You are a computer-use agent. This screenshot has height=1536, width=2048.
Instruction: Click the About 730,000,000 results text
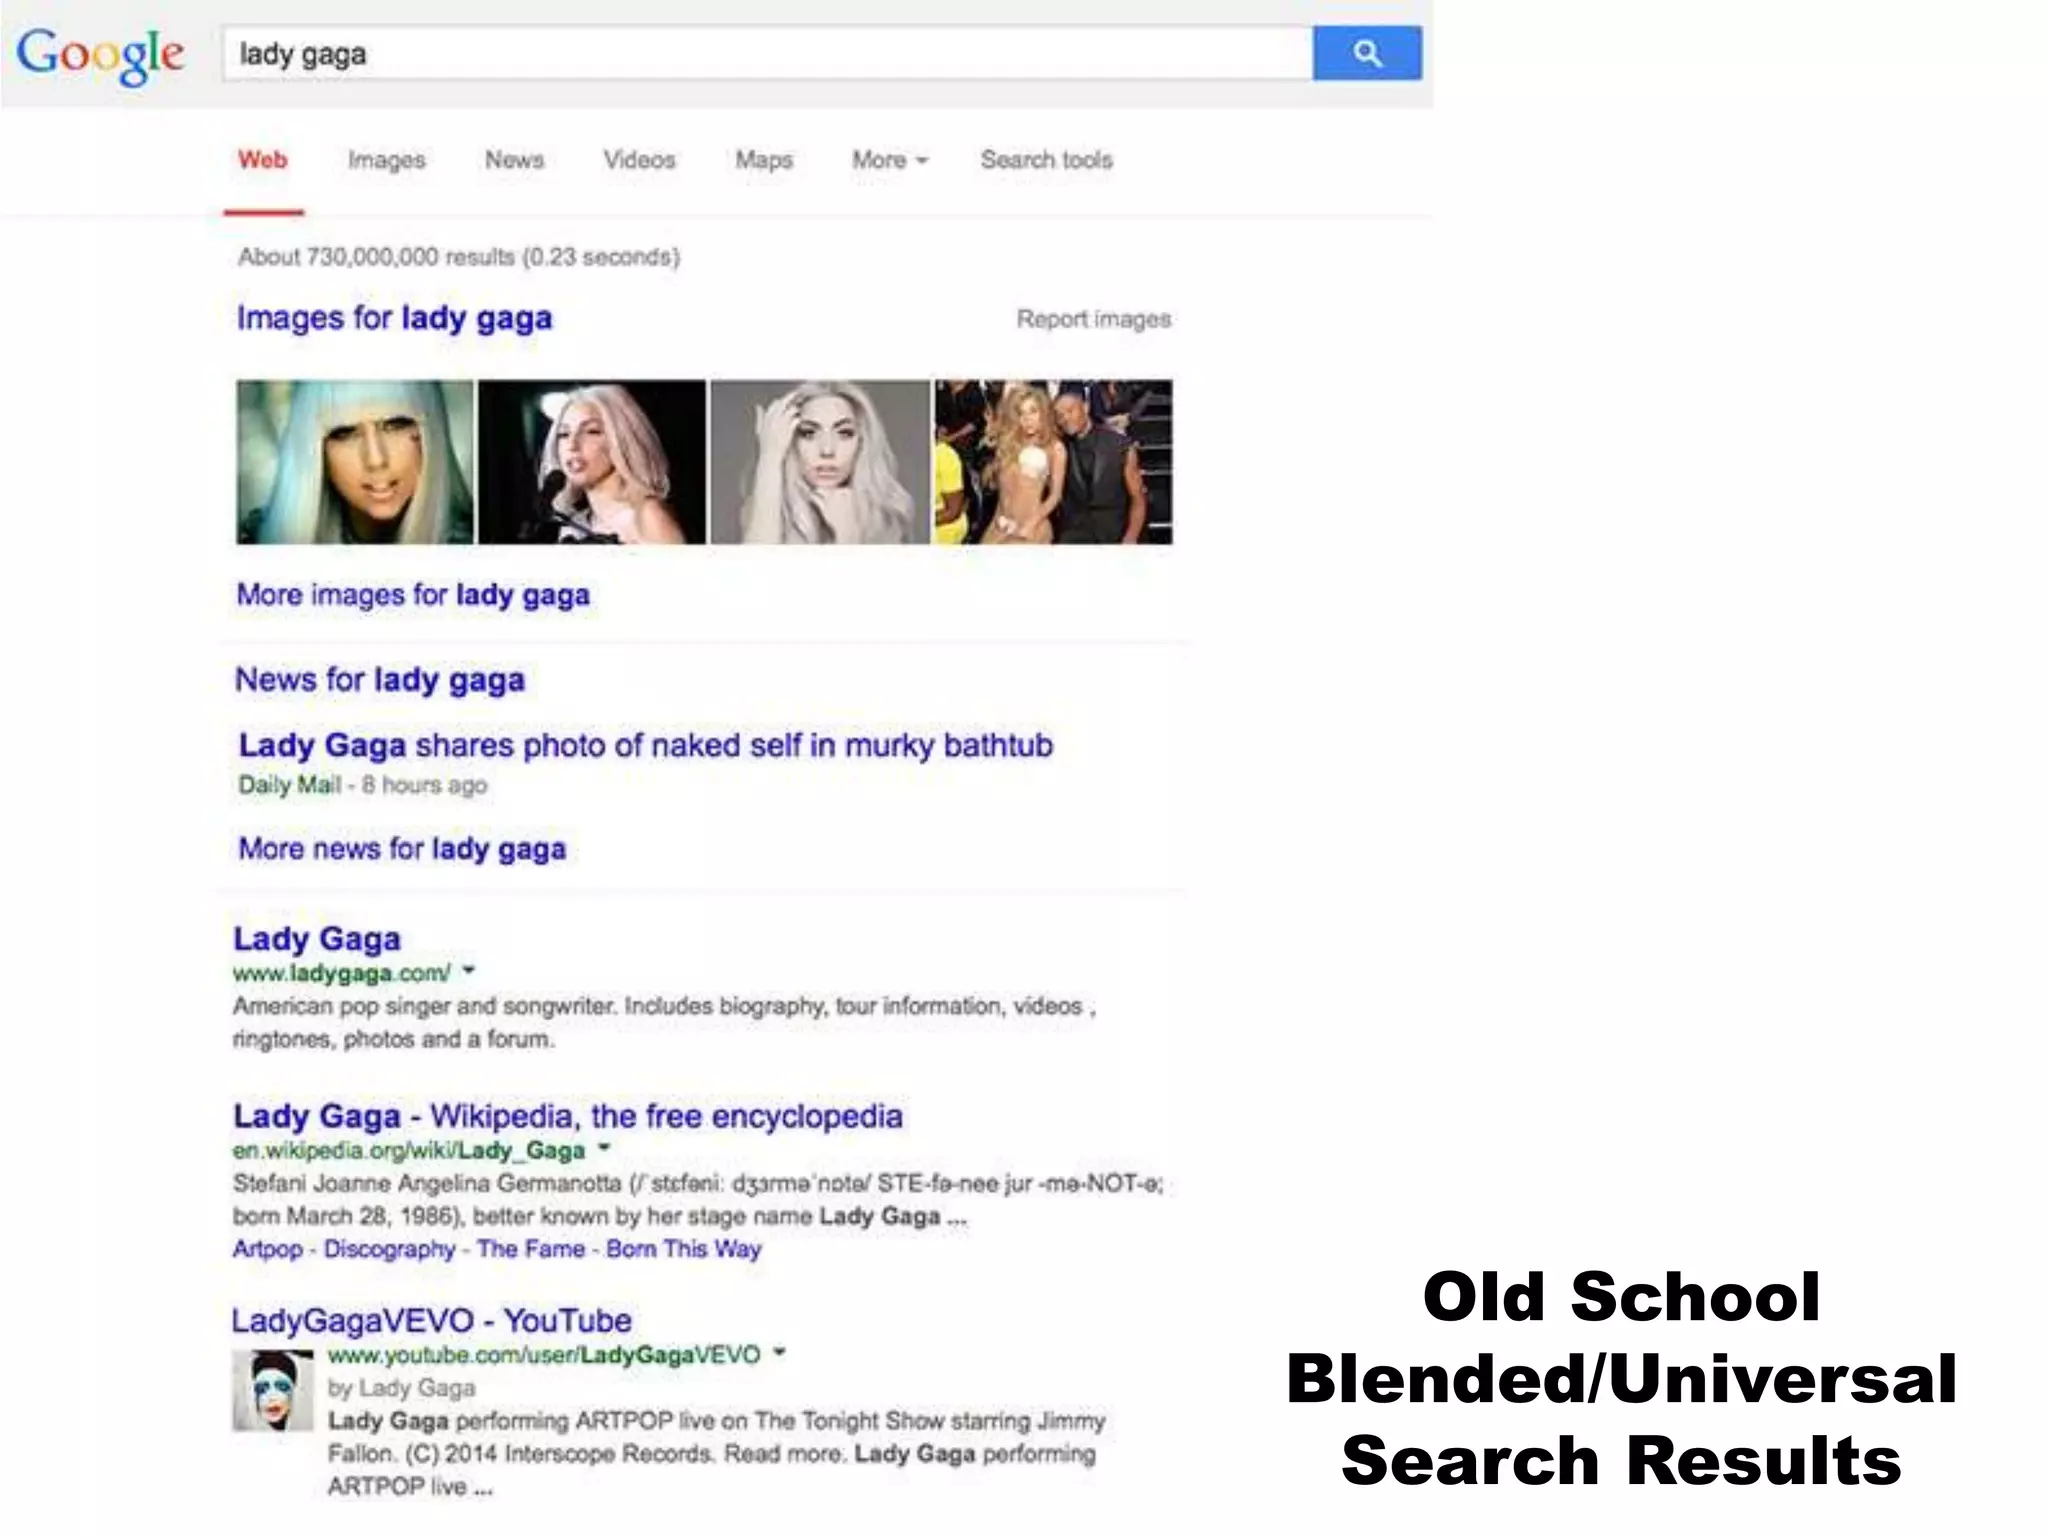(459, 257)
